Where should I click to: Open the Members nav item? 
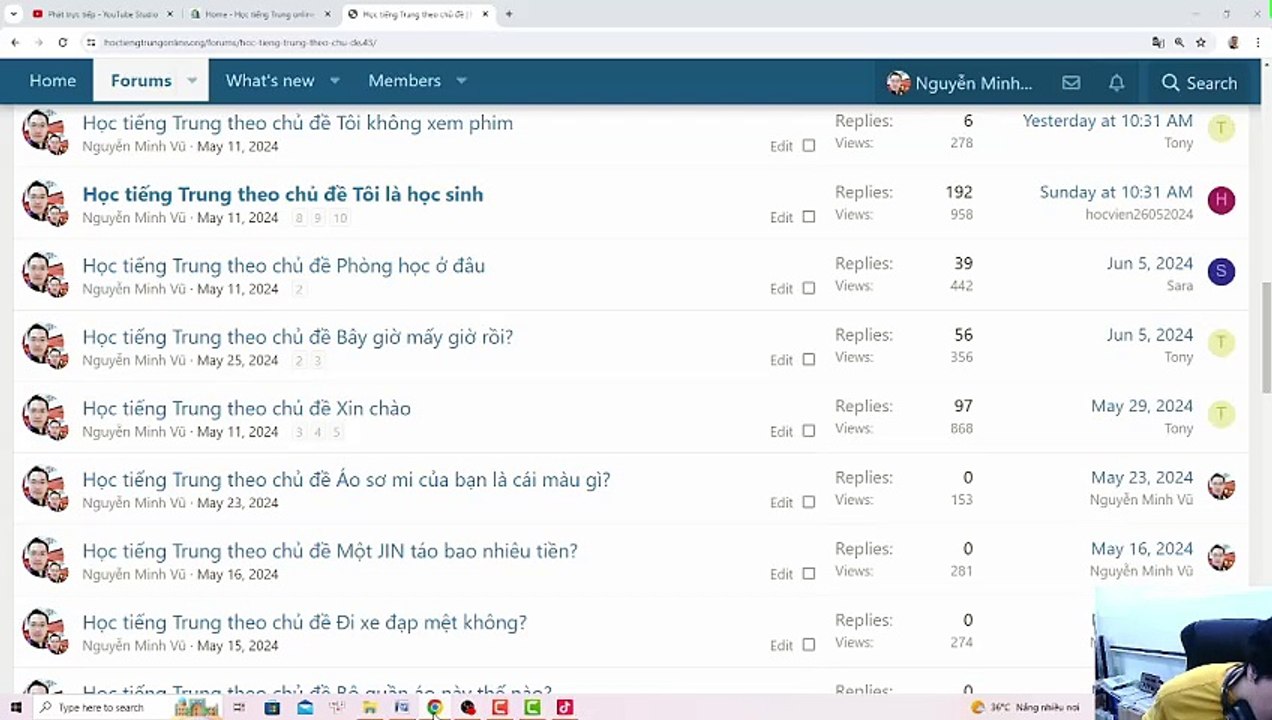404,81
